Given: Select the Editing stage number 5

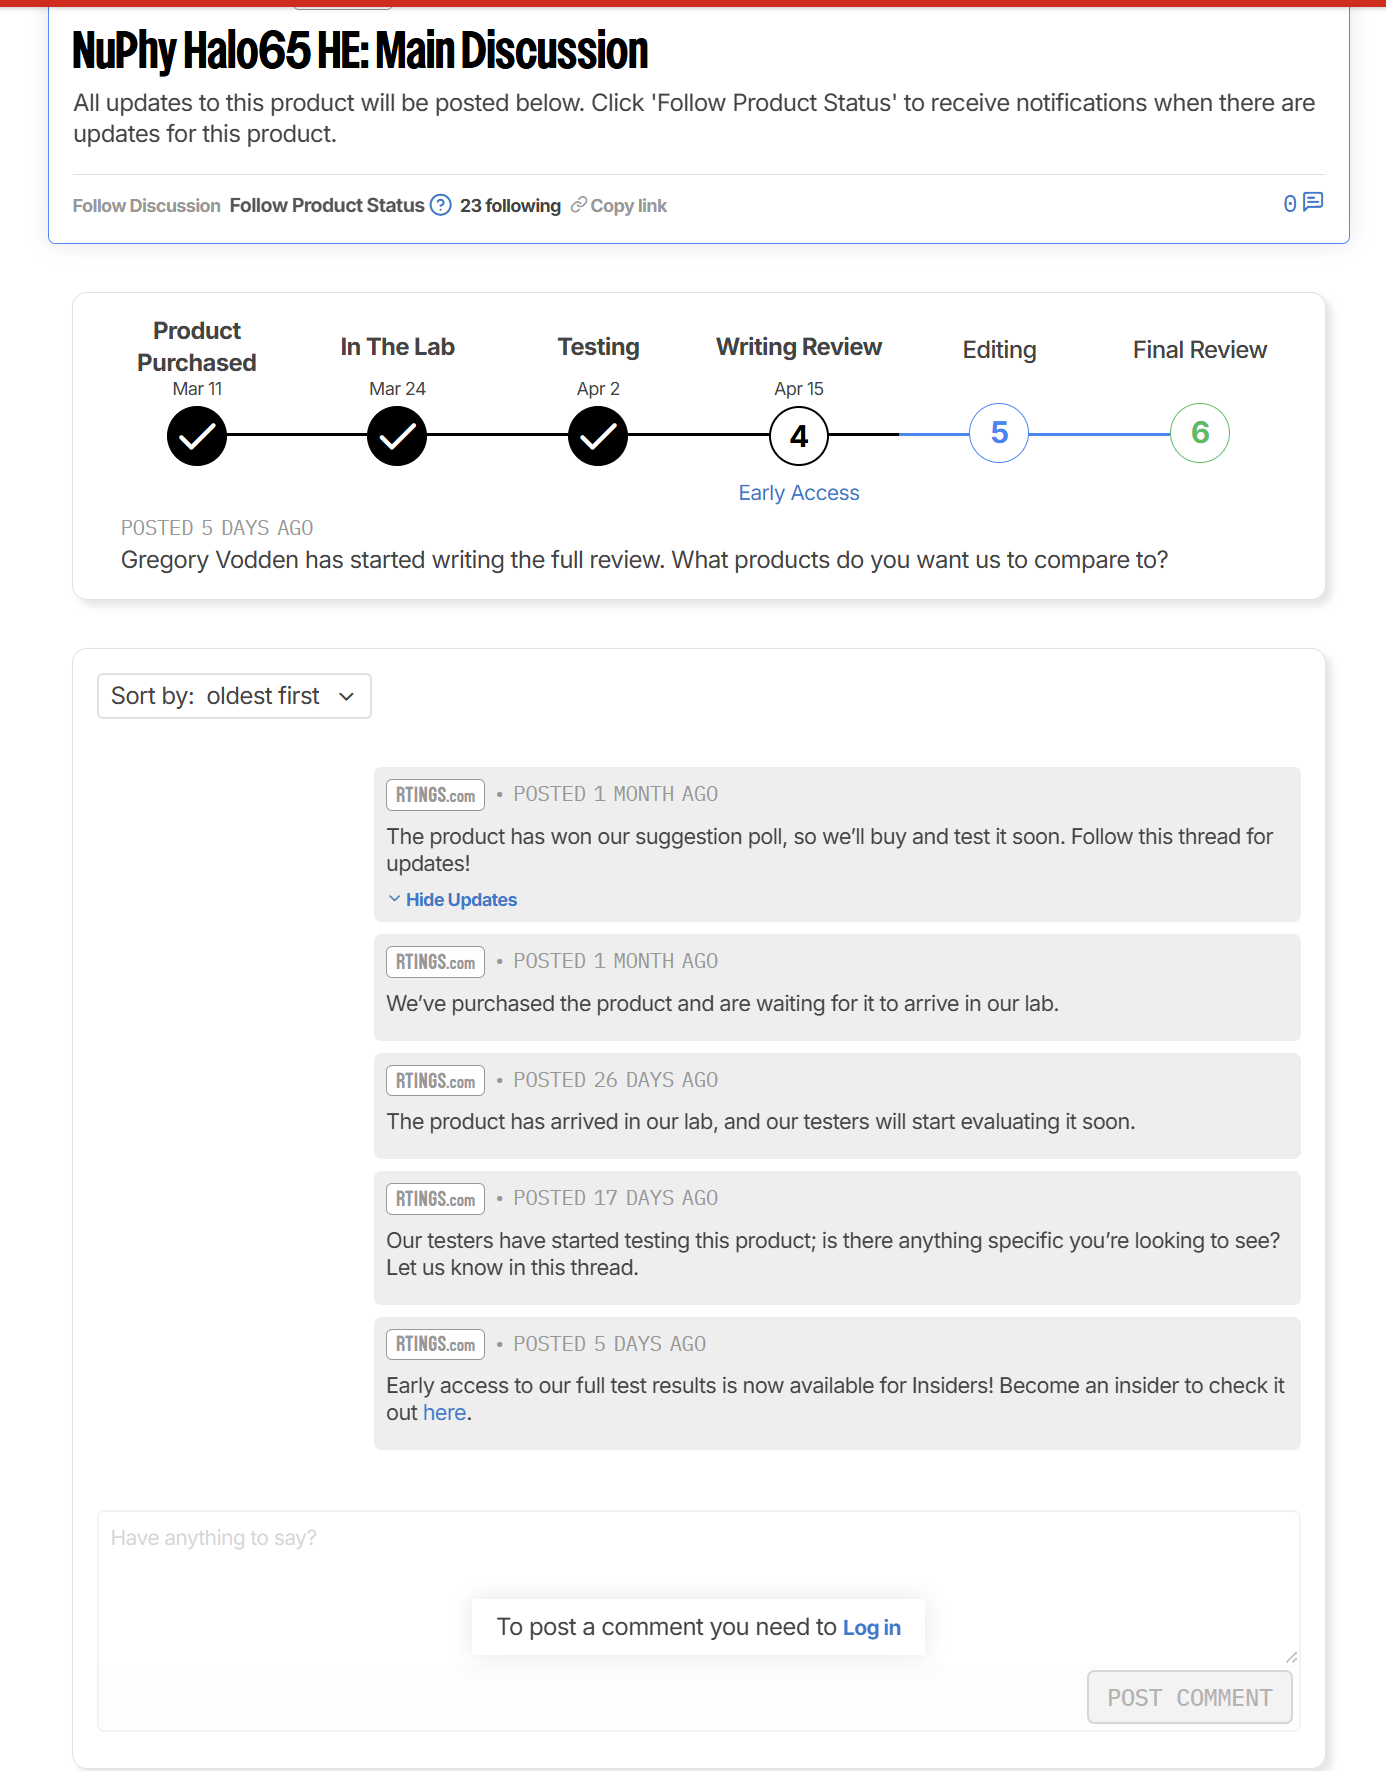Looking at the screenshot, I should 999,433.
